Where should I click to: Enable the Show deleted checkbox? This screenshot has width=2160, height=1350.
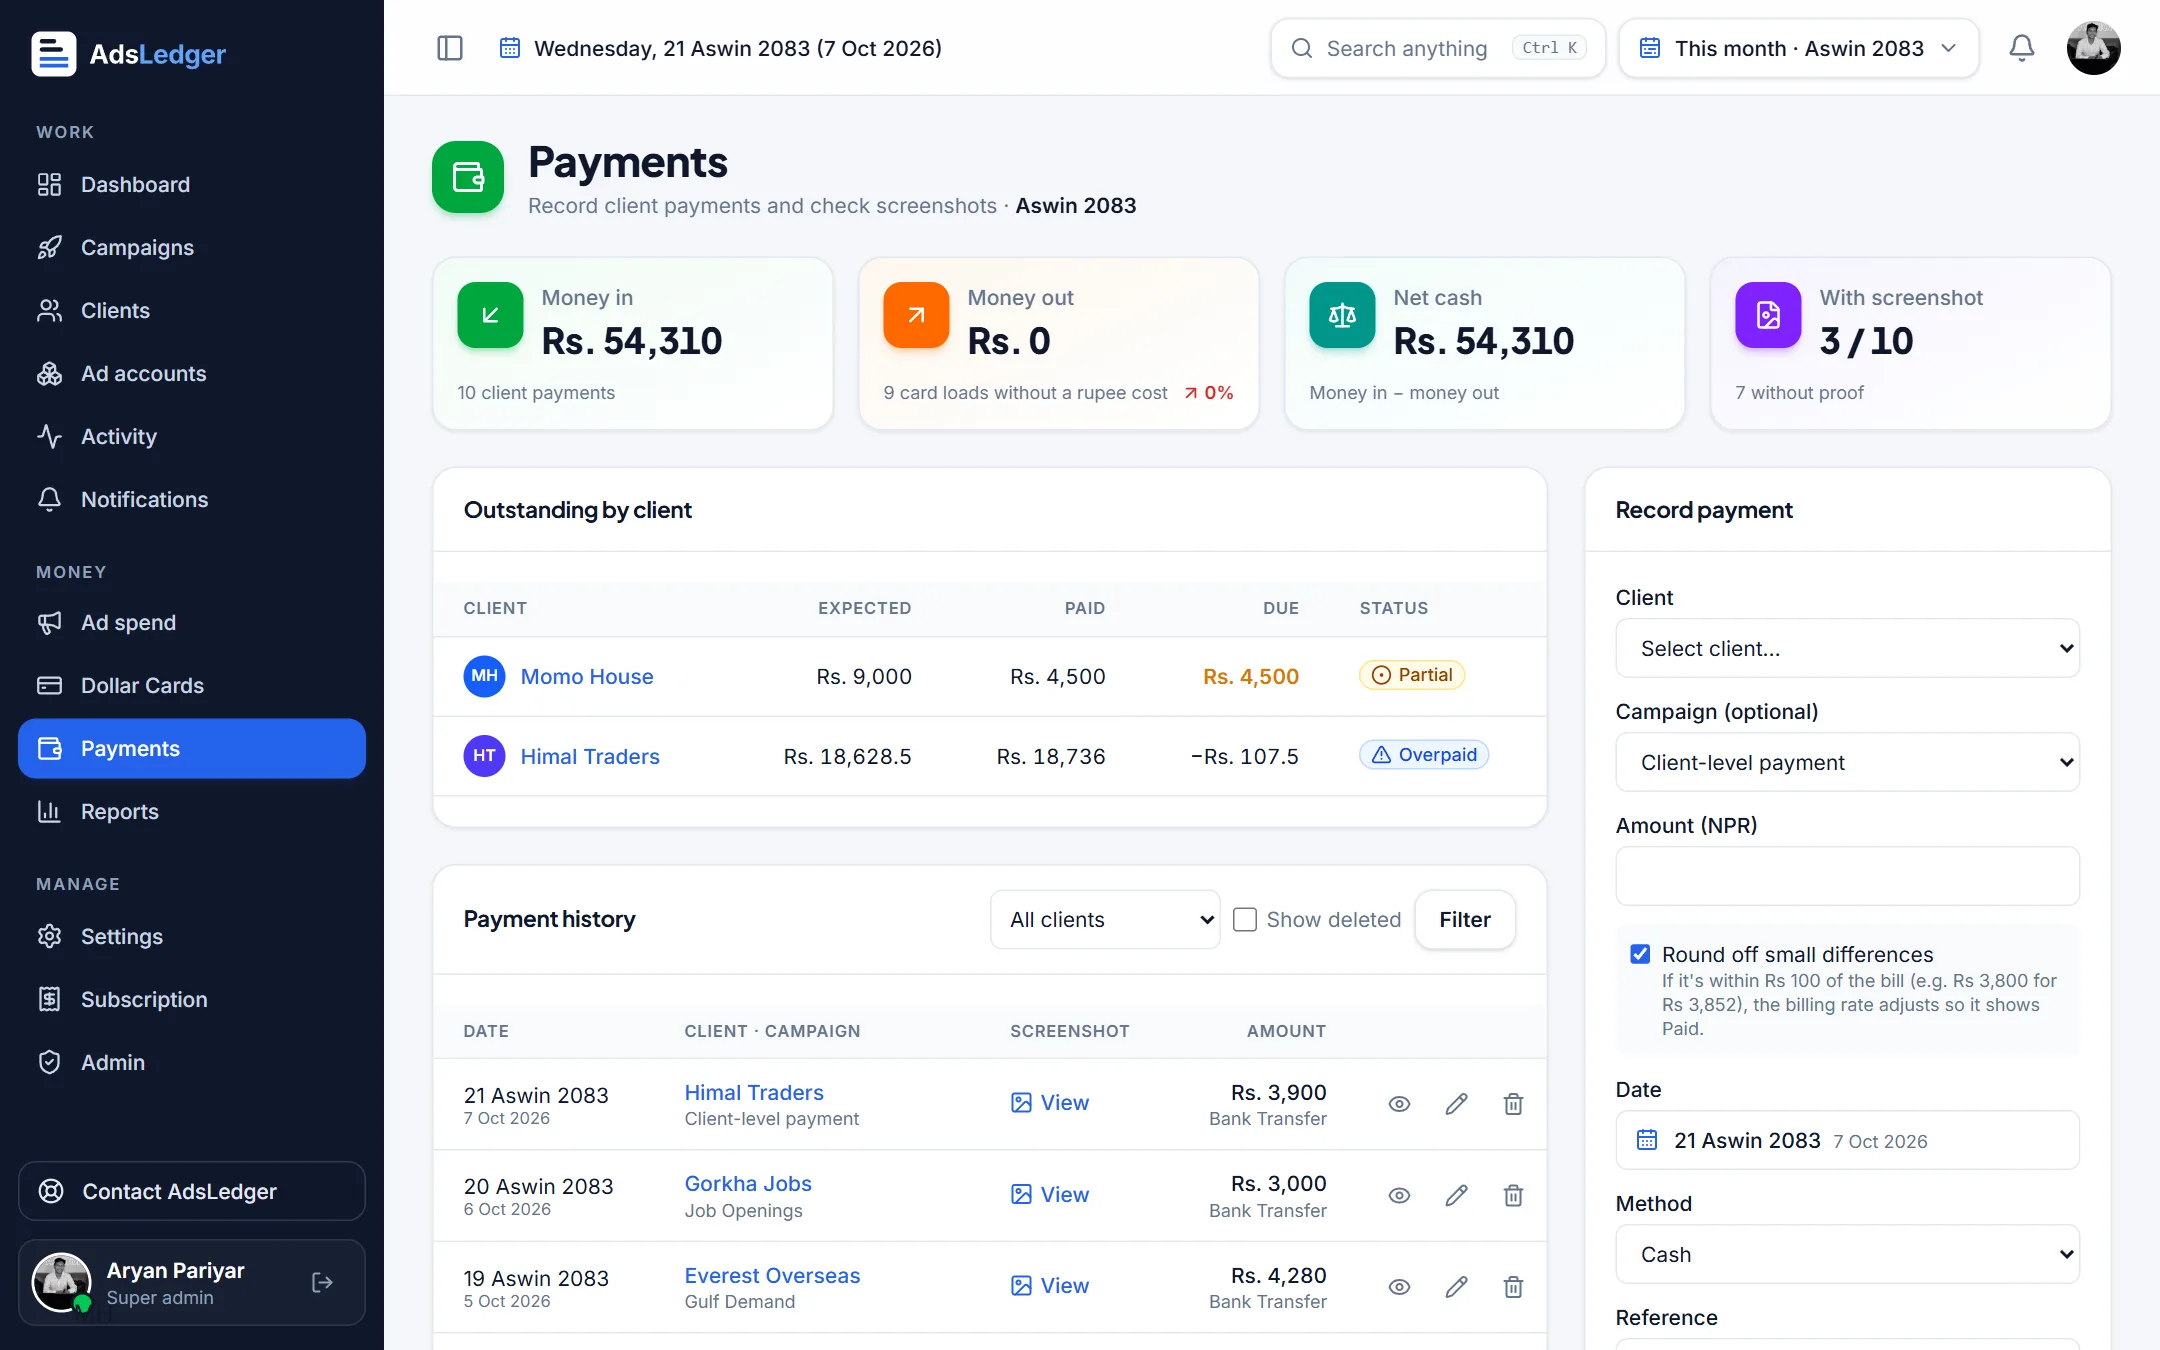1244,919
